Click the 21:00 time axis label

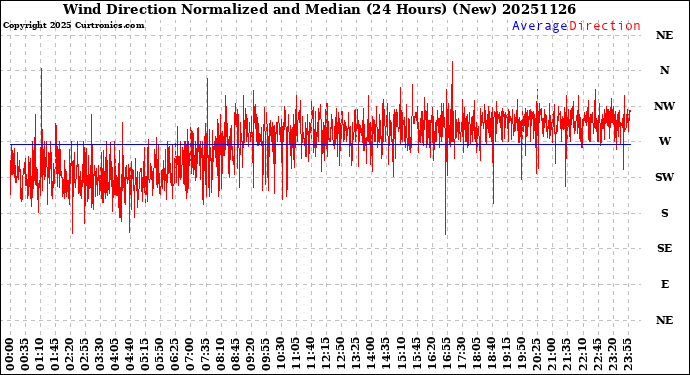tap(551, 354)
